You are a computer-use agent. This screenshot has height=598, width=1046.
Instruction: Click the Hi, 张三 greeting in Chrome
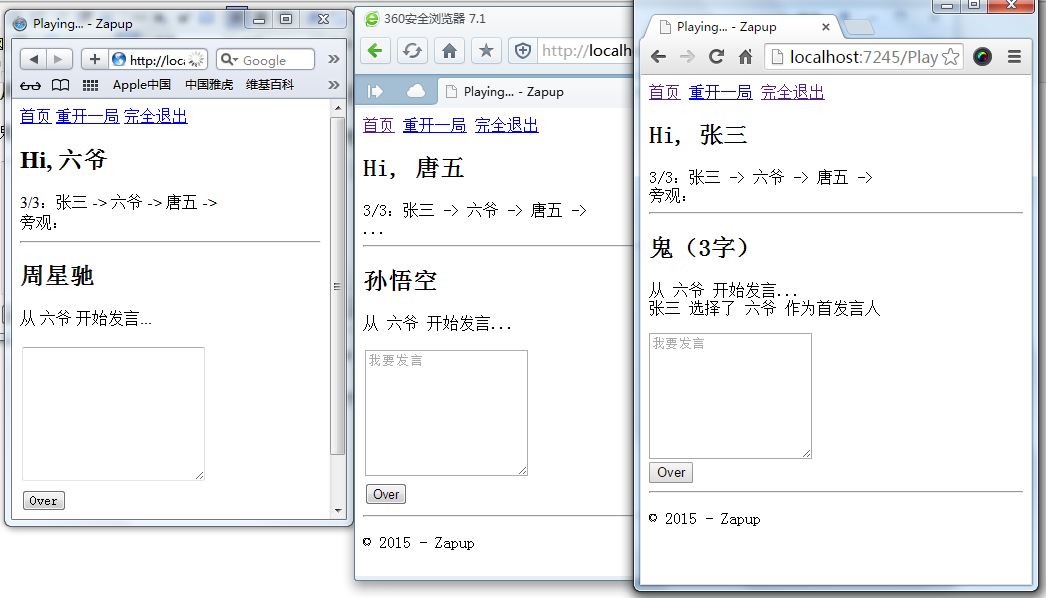tap(698, 135)
